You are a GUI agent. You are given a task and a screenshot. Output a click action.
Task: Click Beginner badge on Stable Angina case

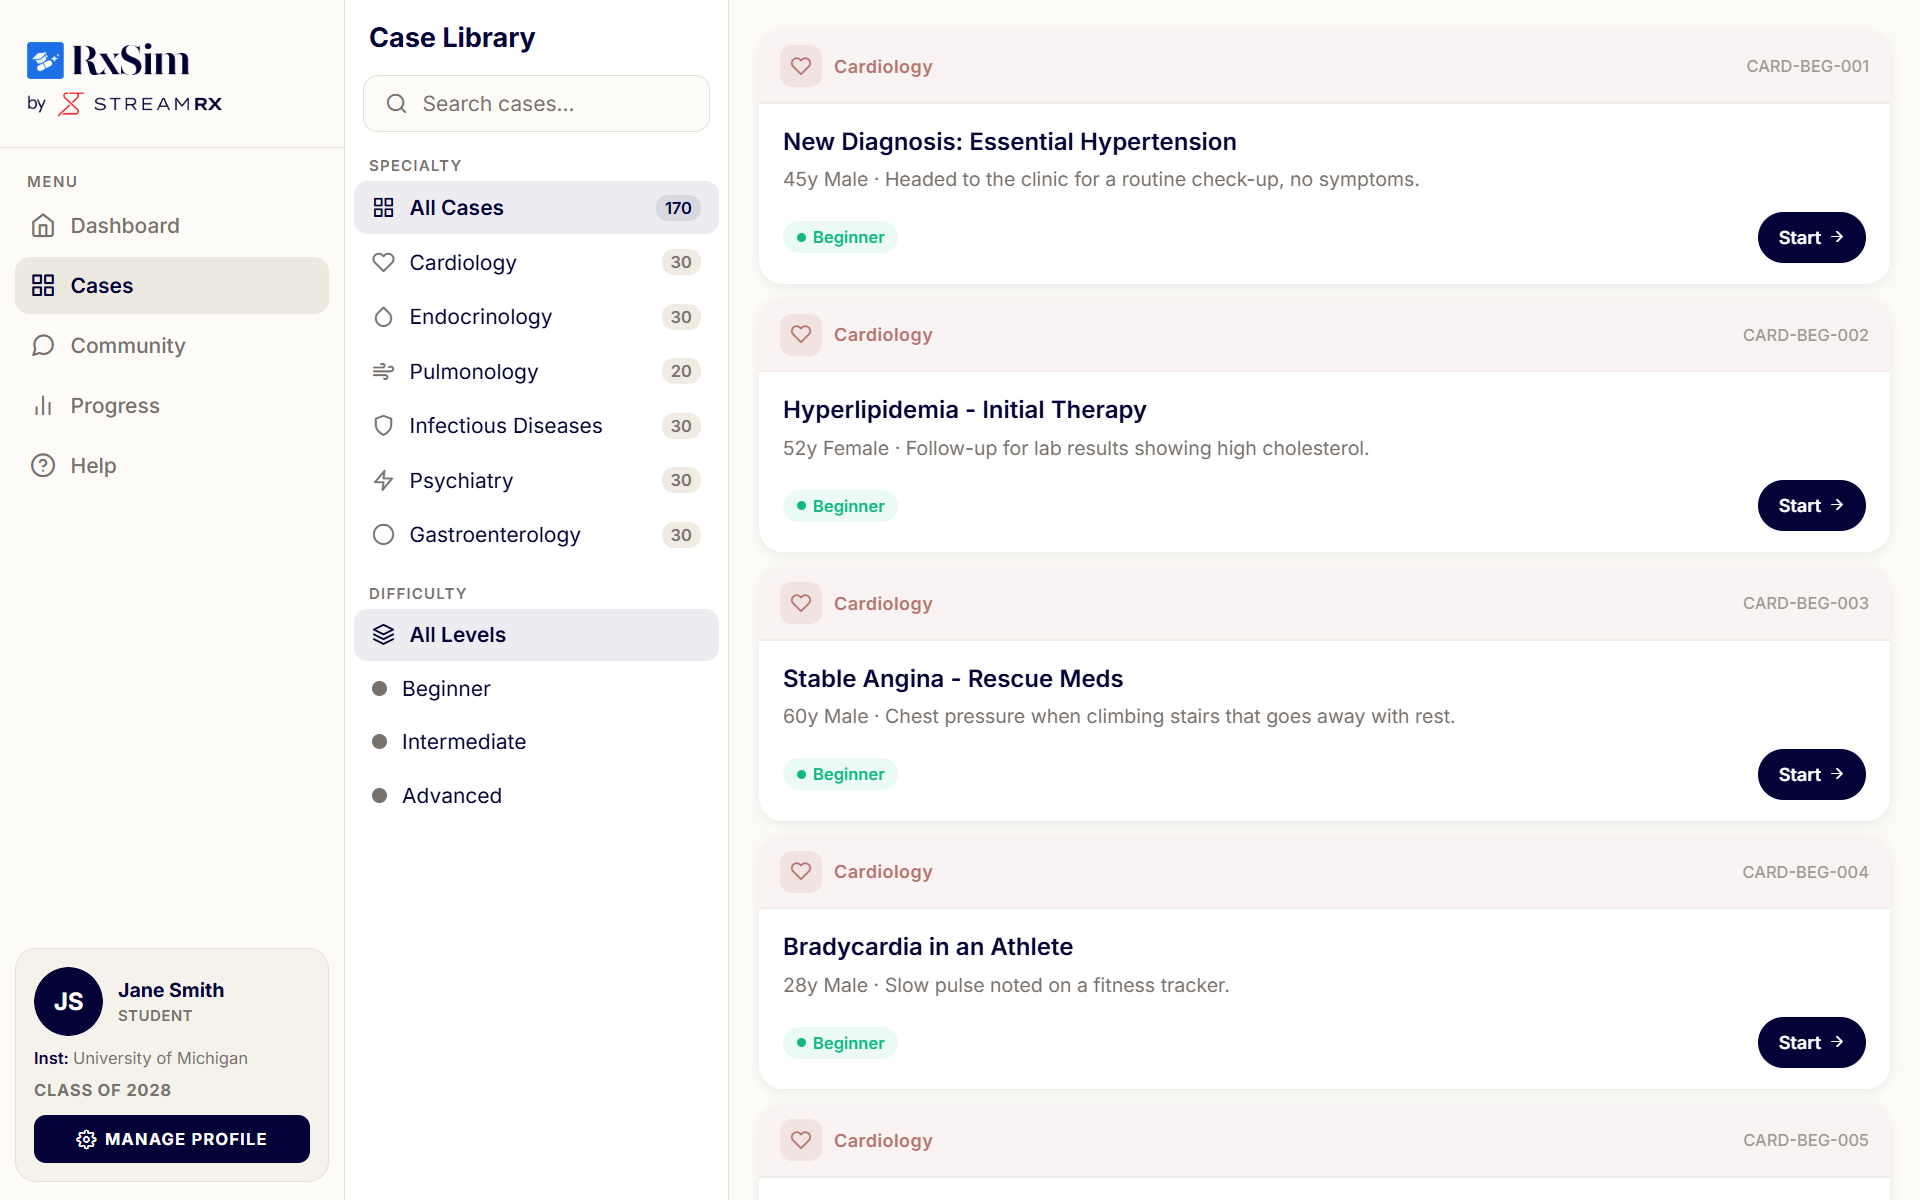(840, 774)
